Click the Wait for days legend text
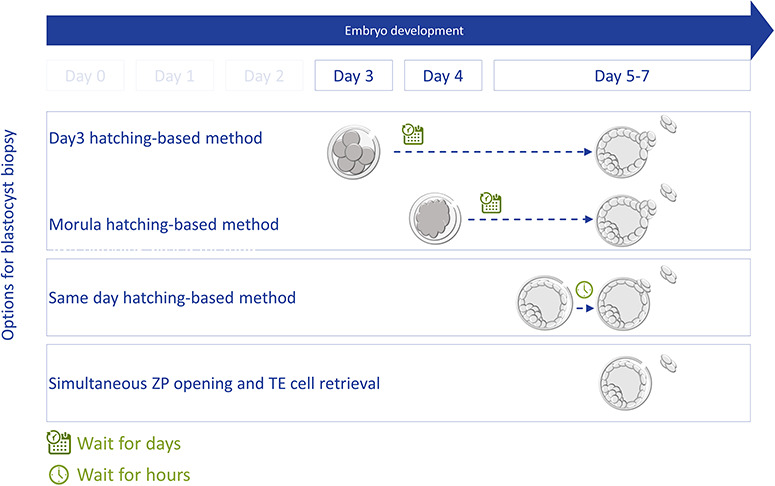This screenshot has height=486, width=775. 129,443
